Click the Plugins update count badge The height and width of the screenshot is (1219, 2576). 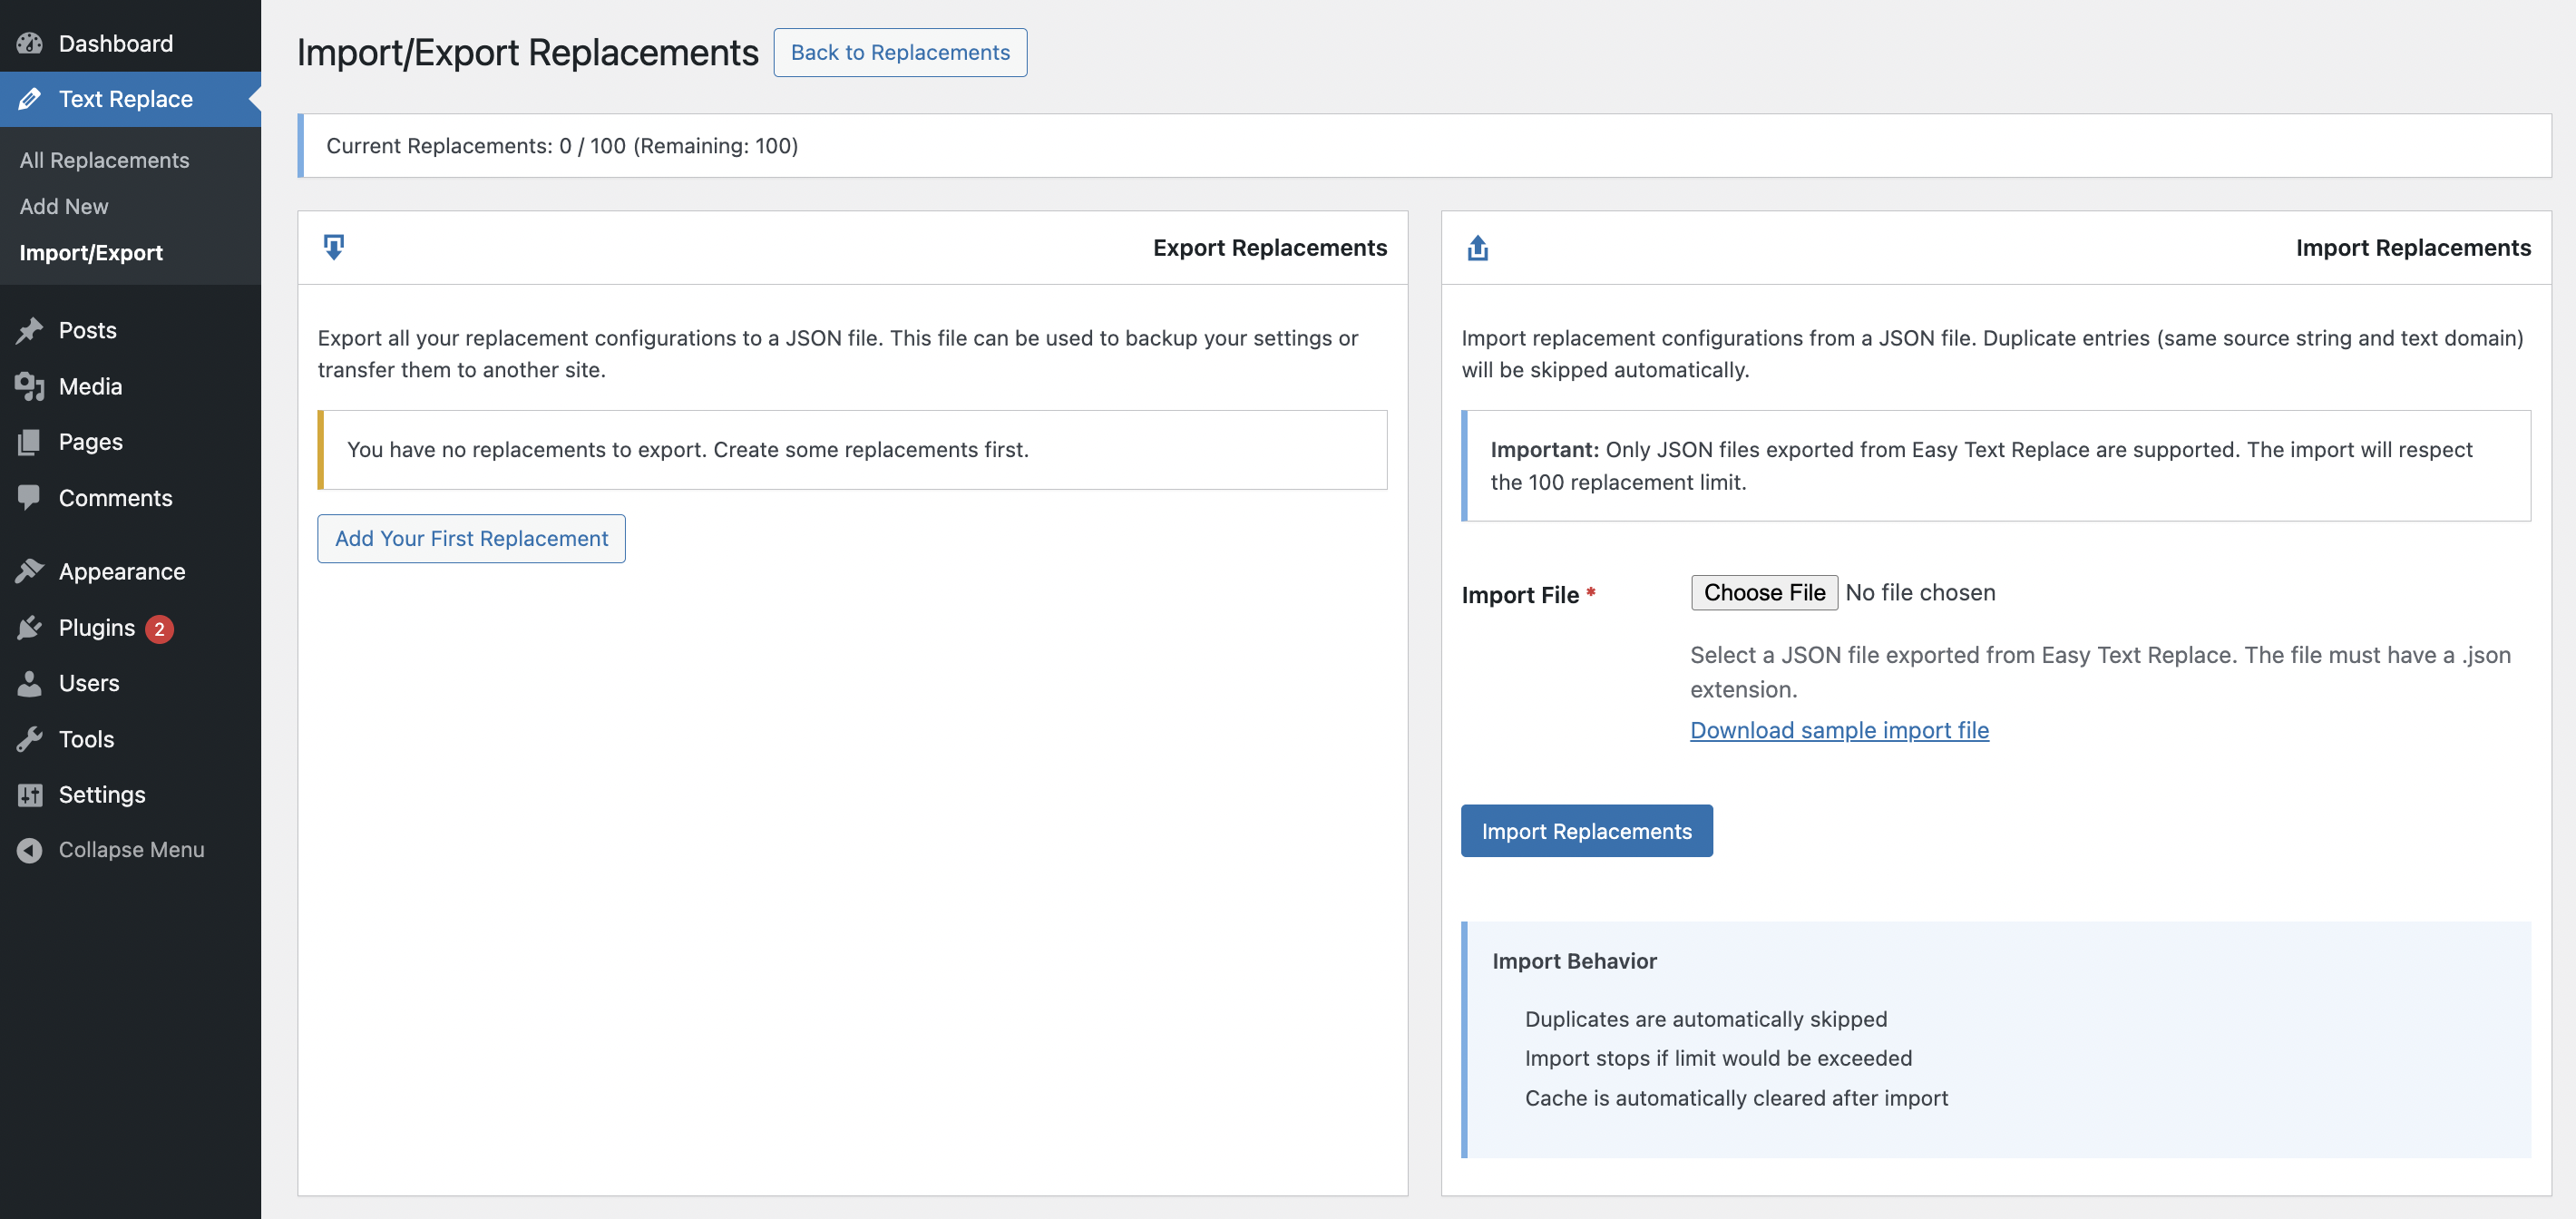(x=160, y=629)
